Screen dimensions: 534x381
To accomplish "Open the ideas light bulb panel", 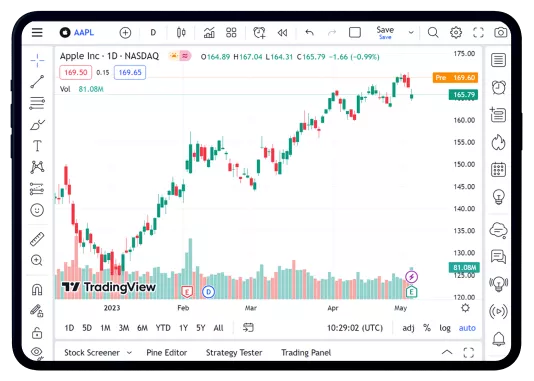I will [x=499, y=197].
